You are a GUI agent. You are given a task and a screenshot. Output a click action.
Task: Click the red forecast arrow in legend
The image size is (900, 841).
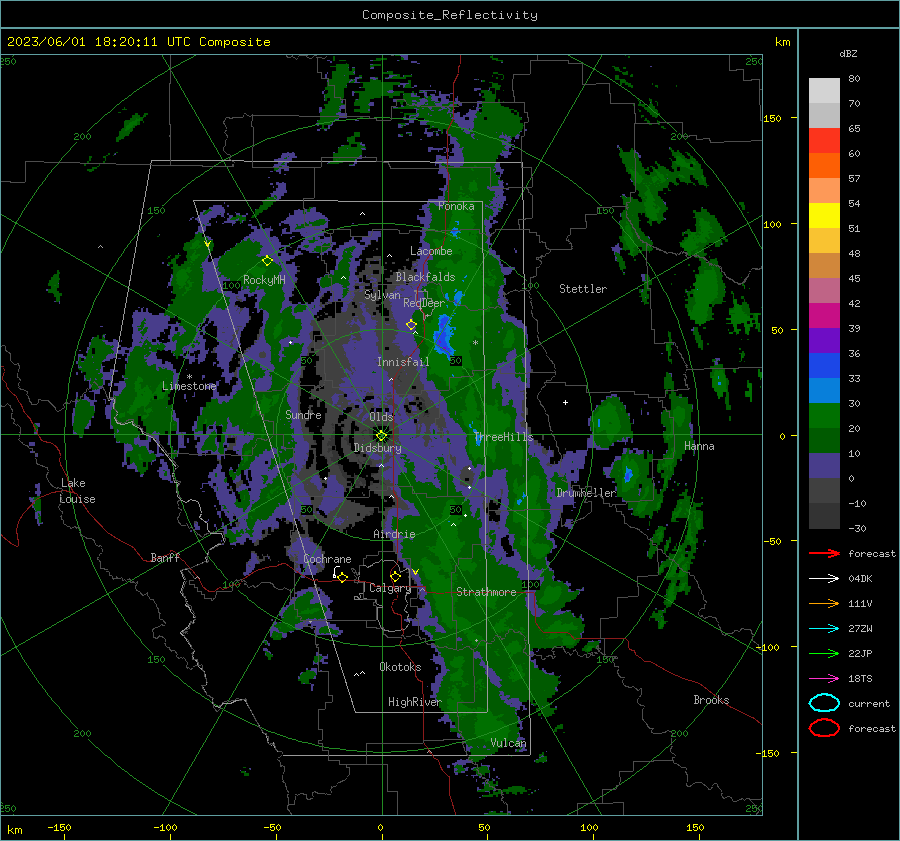point(824,553)
